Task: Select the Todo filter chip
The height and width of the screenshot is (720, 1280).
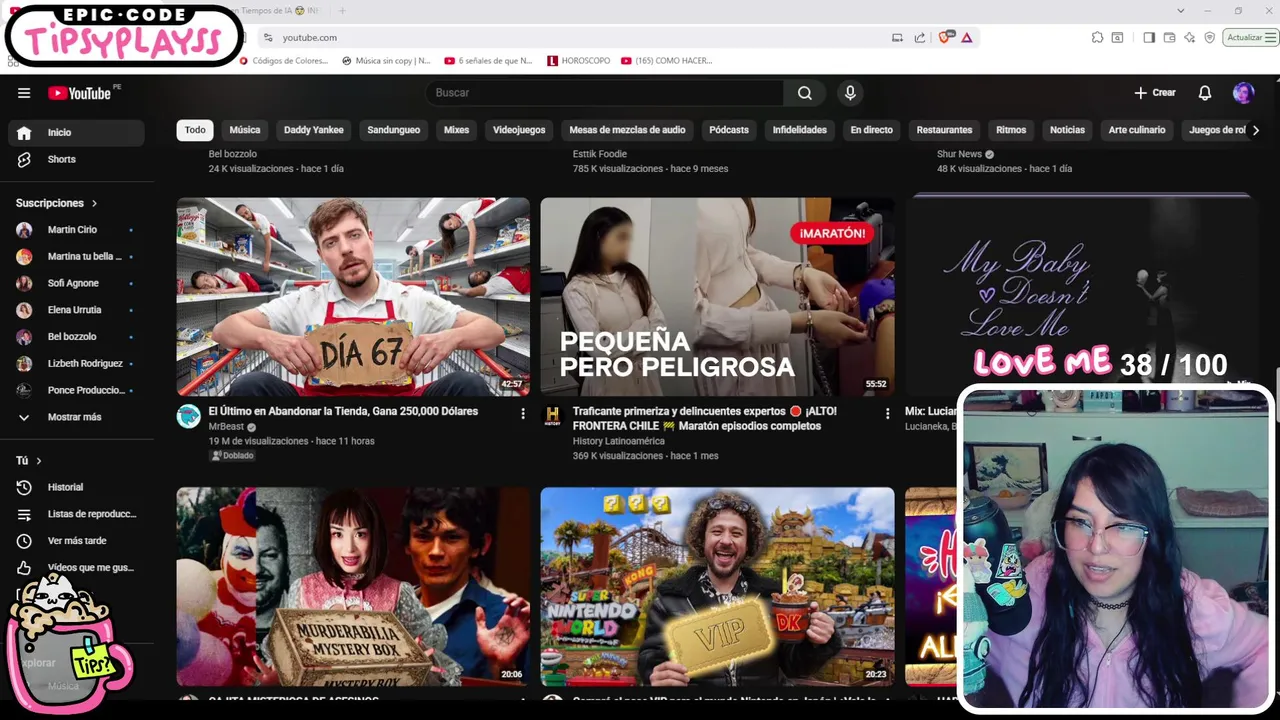Action: [x=195, y=130]
